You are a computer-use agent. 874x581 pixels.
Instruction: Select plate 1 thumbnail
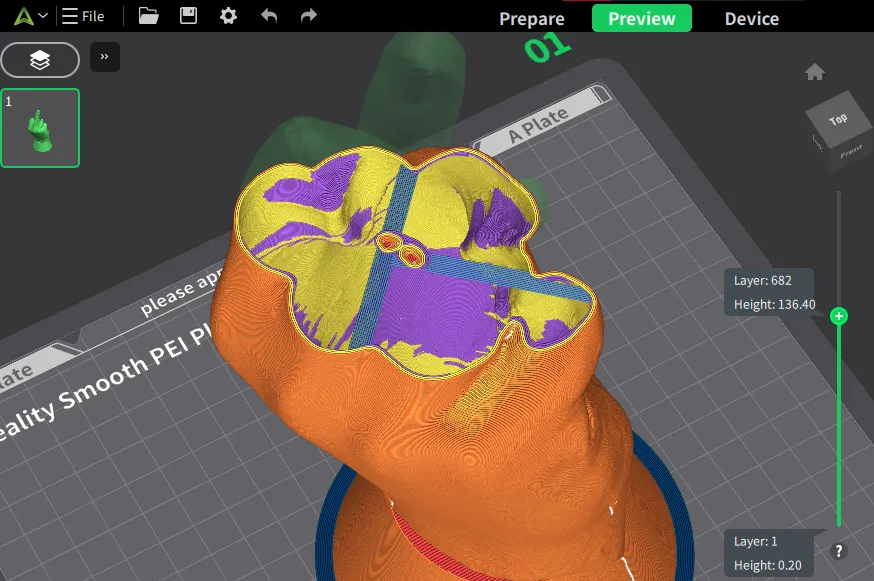40,128
